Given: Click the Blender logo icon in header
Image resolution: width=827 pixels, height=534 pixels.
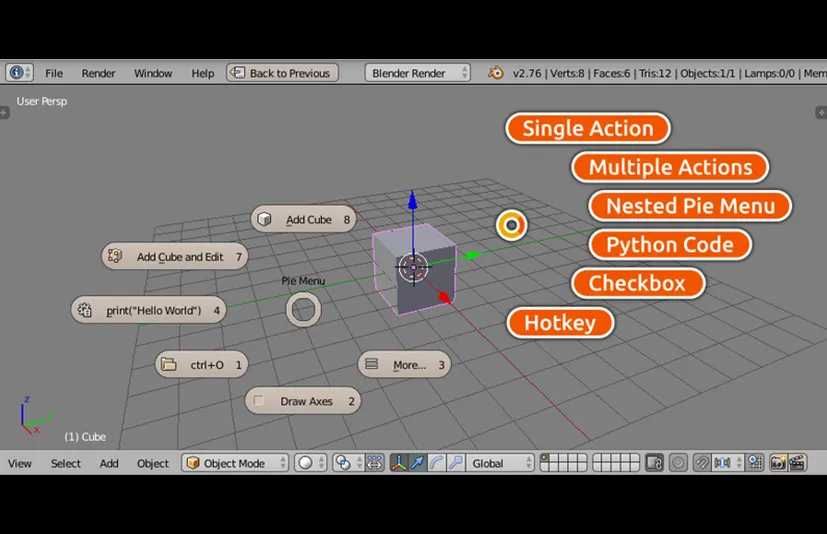Looking at the screenshot, I should [496, 73].
